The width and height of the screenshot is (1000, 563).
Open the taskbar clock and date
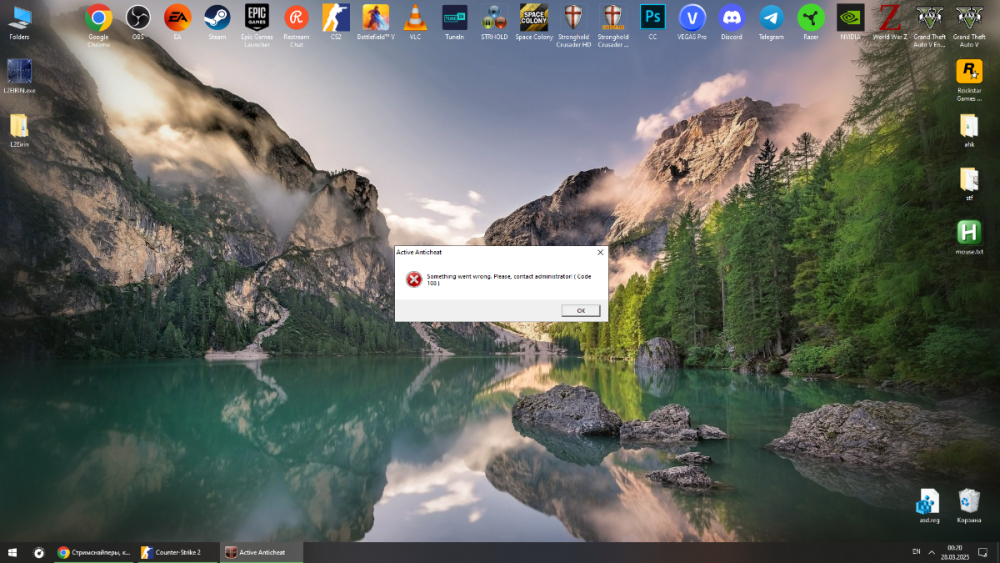click(954, 552)
